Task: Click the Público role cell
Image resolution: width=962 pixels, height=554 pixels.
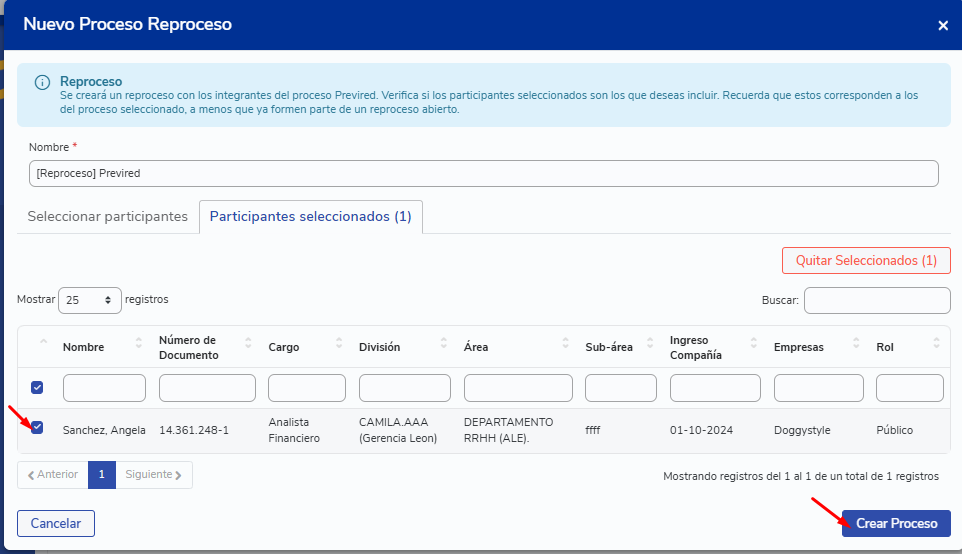Action: pos(895,430)
